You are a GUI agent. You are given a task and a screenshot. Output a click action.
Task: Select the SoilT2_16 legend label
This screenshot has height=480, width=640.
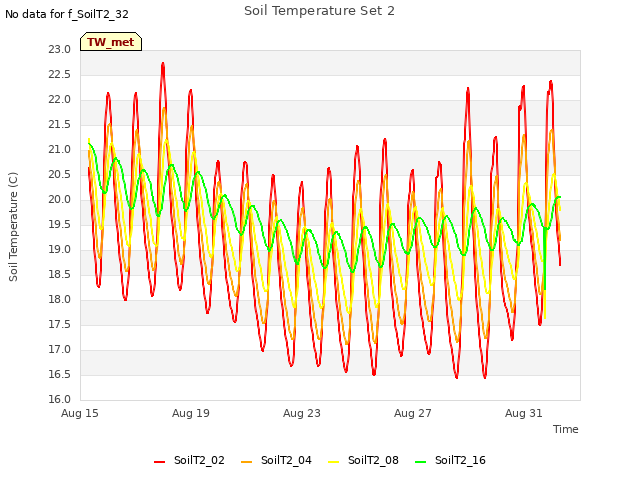tap(460, 460)
